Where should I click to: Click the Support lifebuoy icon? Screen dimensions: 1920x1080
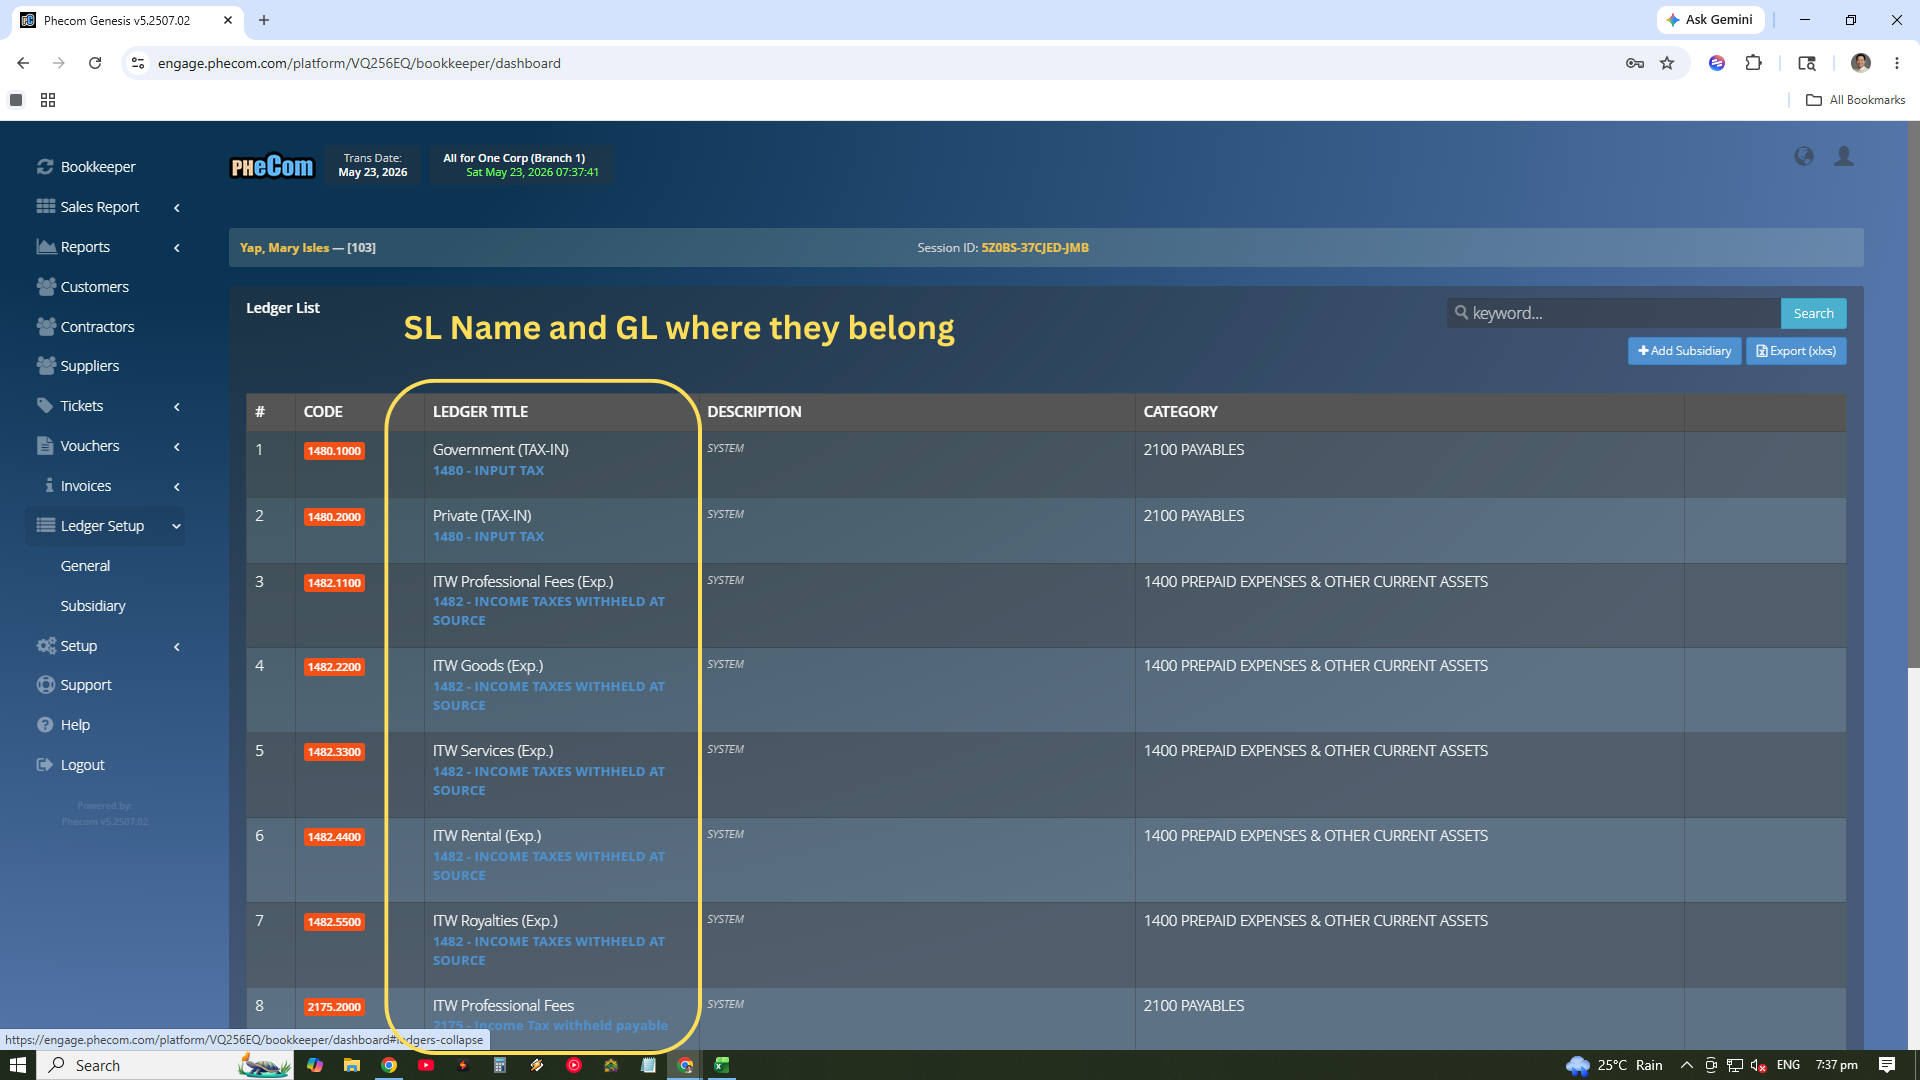pyautogui.click(x=45, y=685)
